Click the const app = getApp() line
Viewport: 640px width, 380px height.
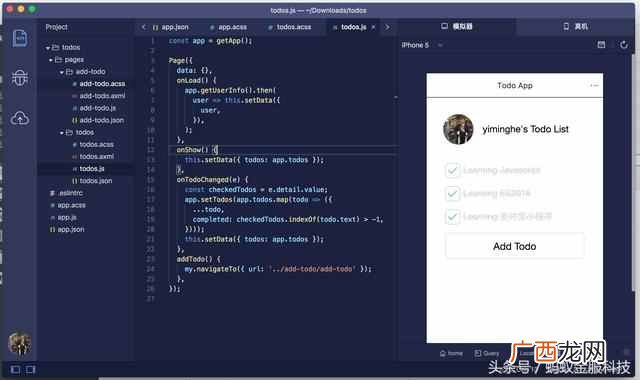[x=210, y=41]
